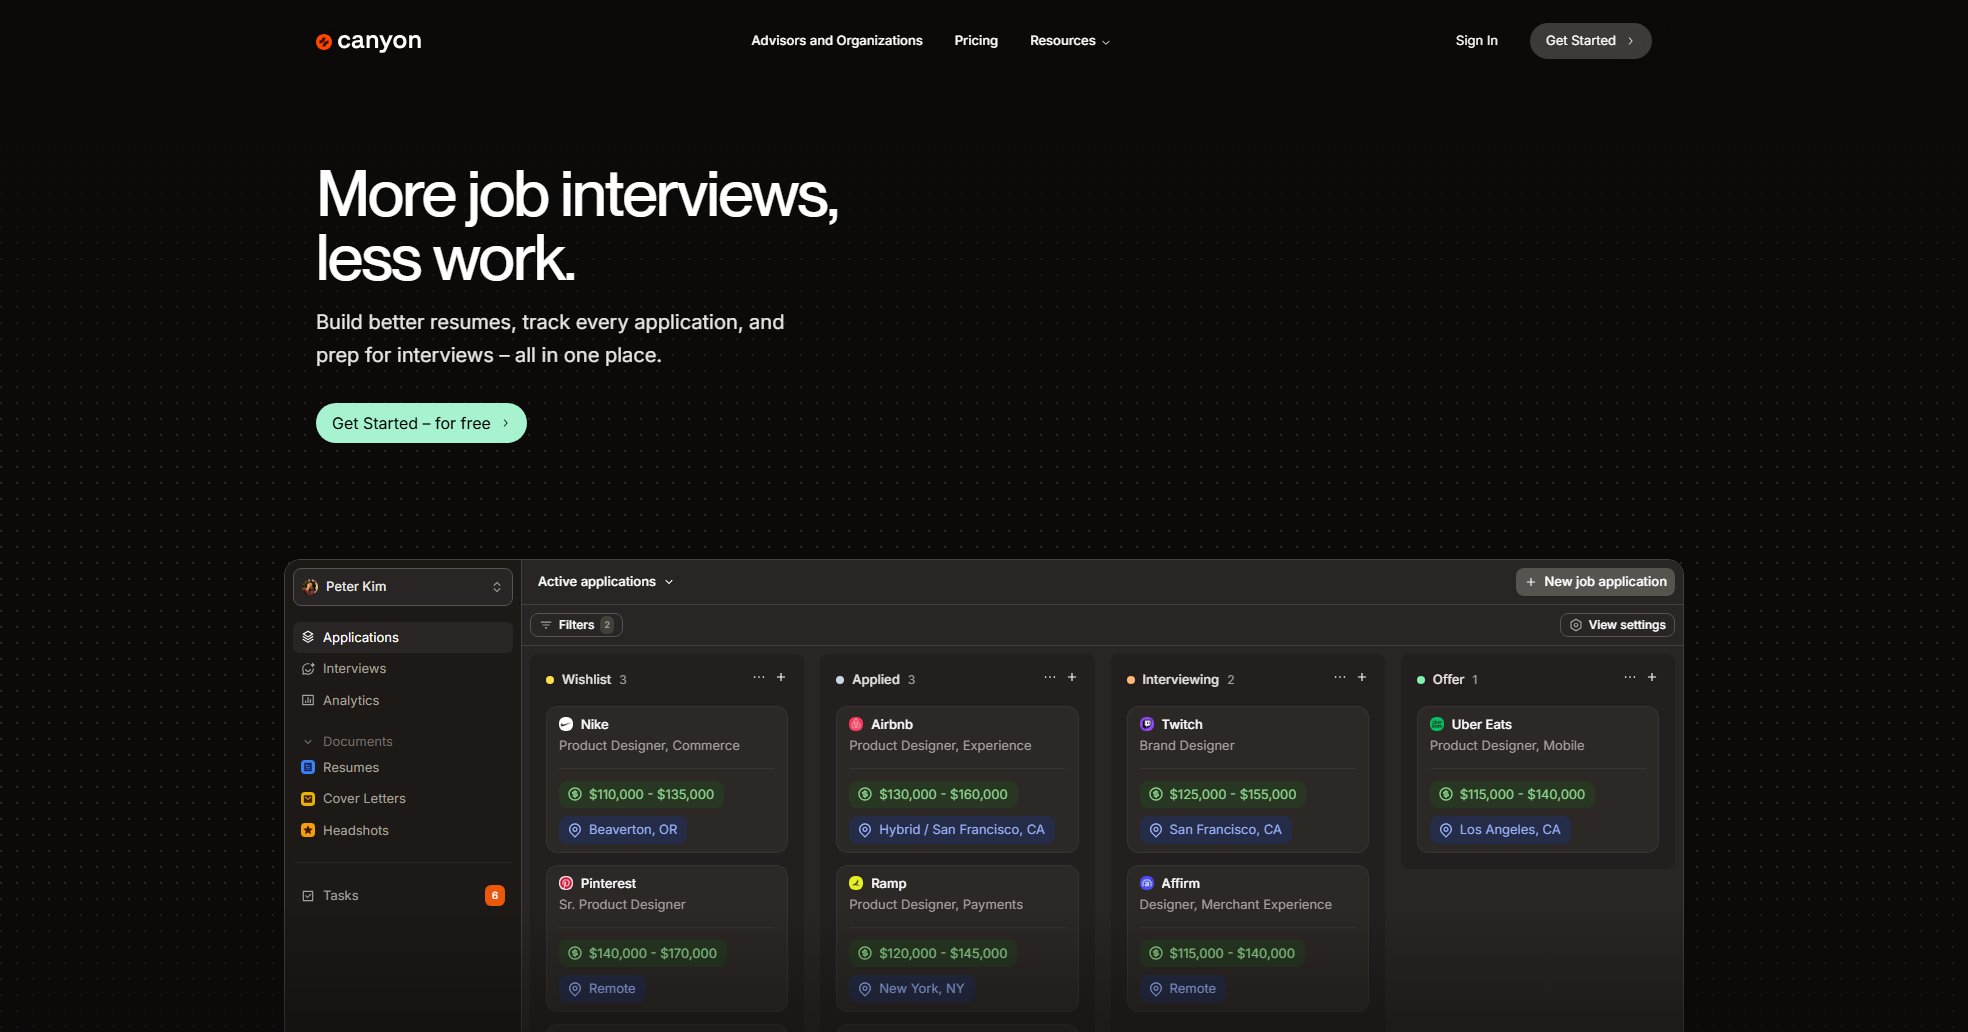The width and height of the screenshot is (1968, 1032).
Task: Click the Ramp company logo icon
Action: 856,883
